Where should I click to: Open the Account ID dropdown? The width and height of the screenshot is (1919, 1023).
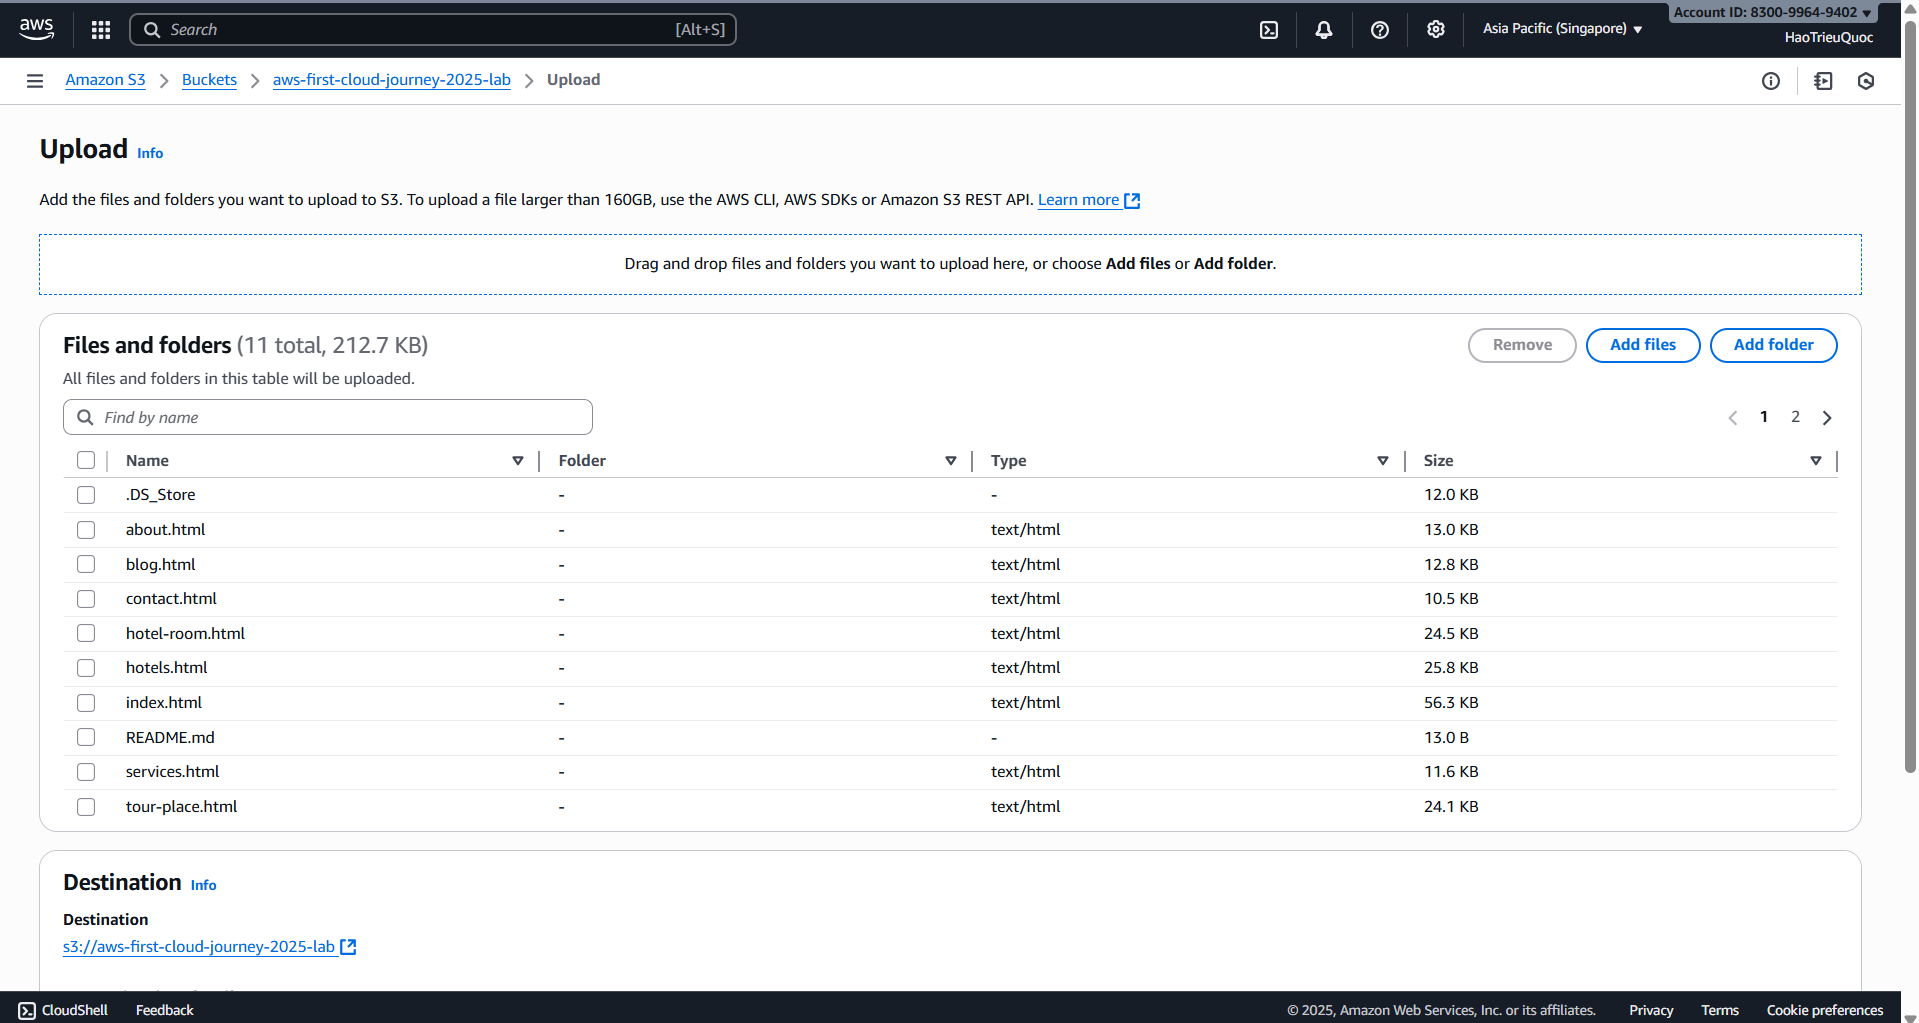click(1772, 12)
